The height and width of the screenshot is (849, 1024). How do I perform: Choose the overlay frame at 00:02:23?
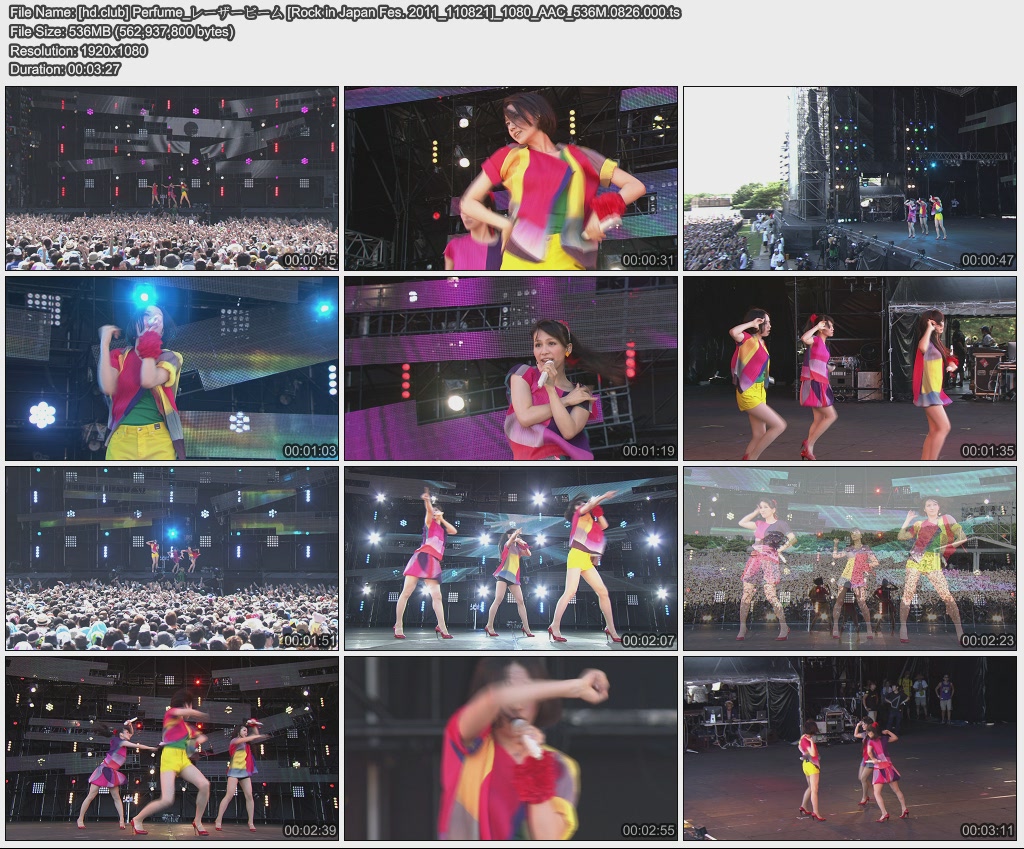coord(850,558)
